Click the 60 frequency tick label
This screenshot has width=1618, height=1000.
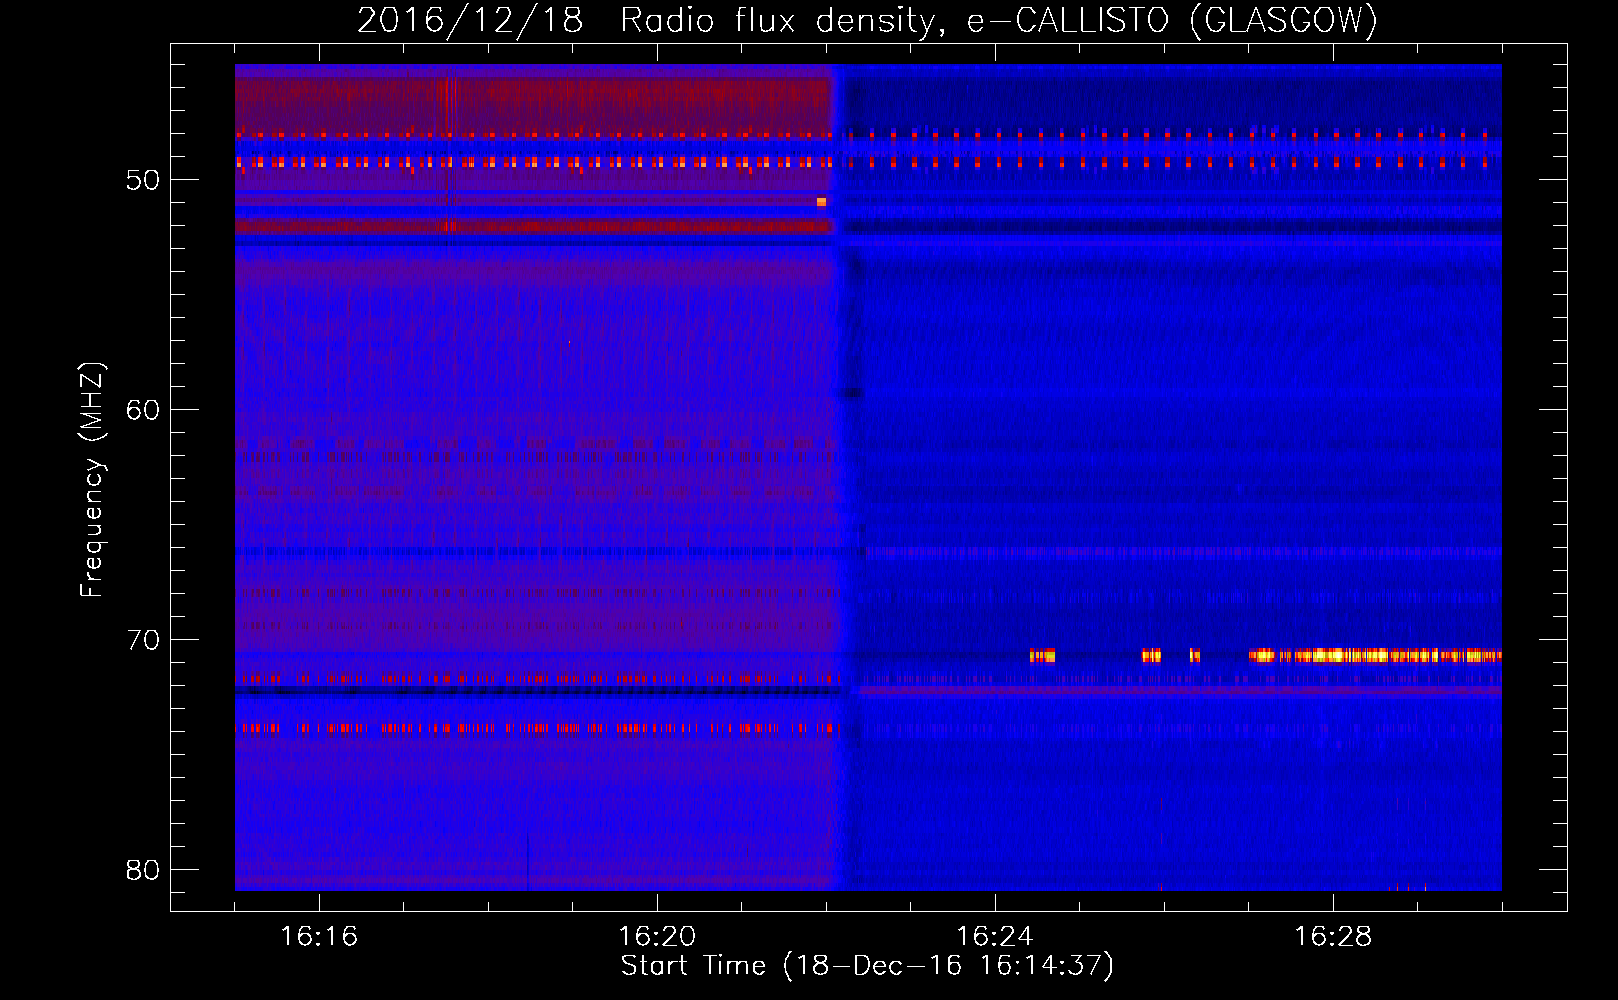click(143, 410)
